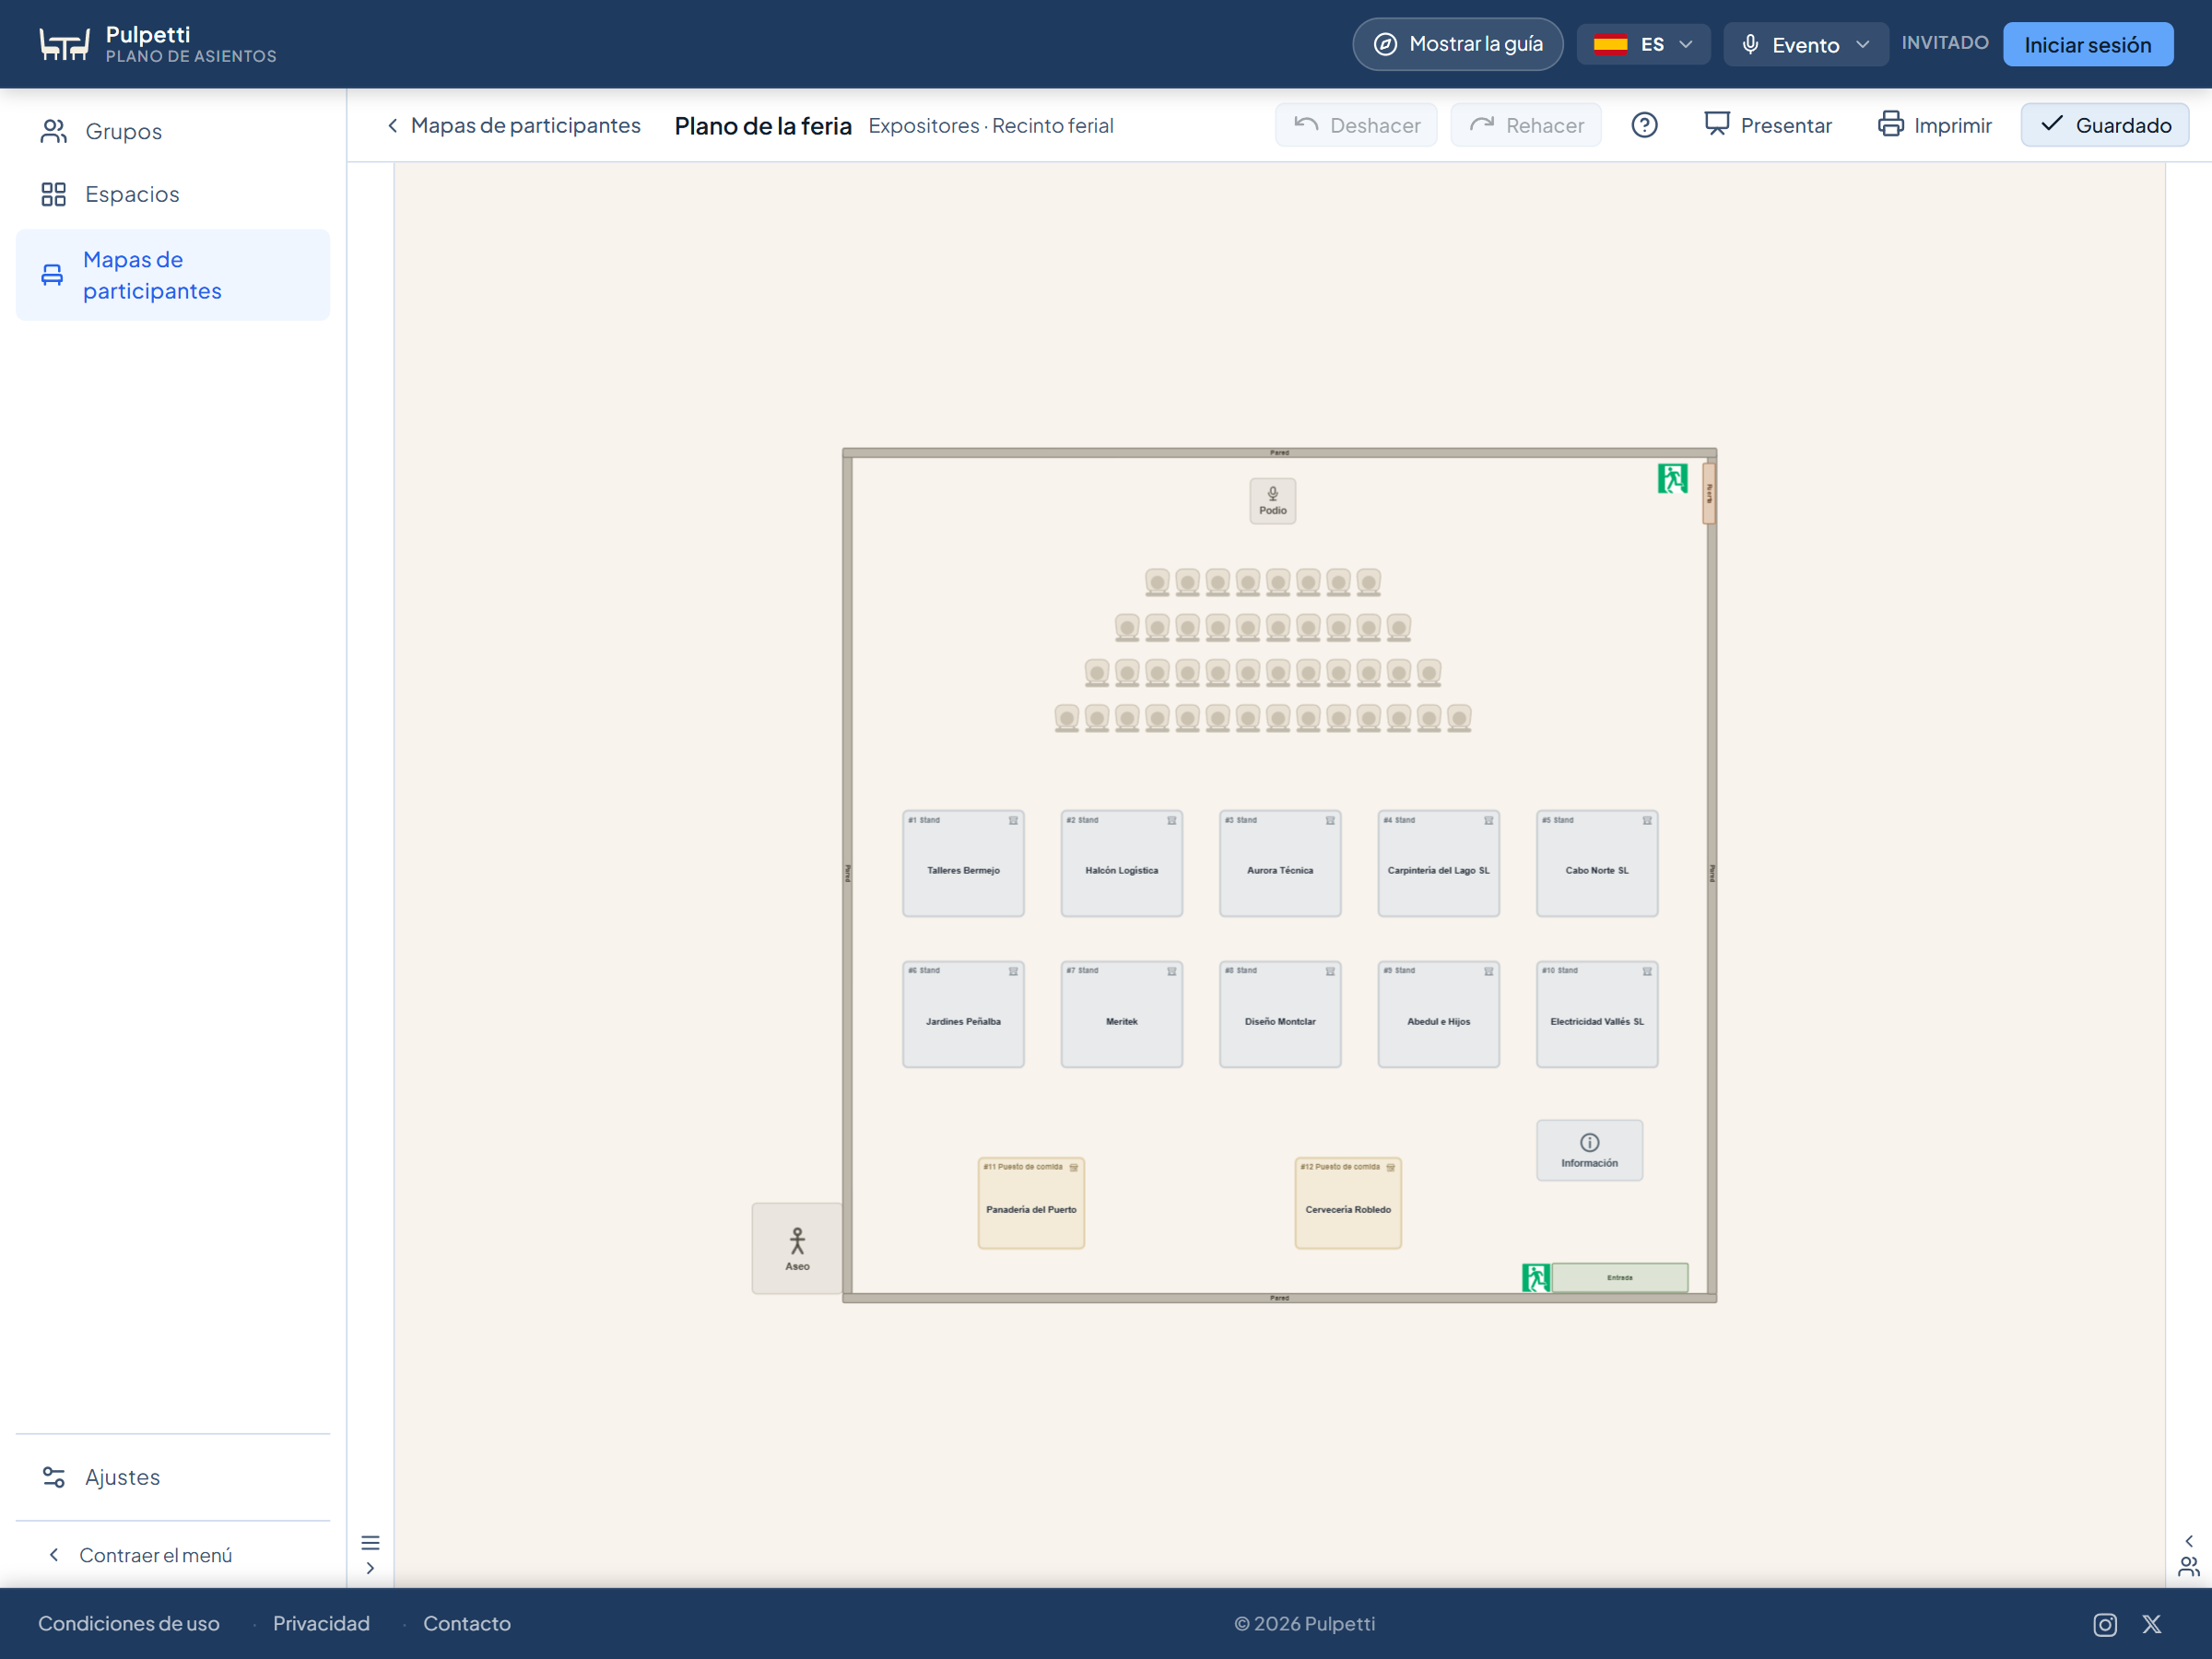Open the help question mark icon
Viewport: 2212px width, 1659px height.
click(x=1644, y=125)
